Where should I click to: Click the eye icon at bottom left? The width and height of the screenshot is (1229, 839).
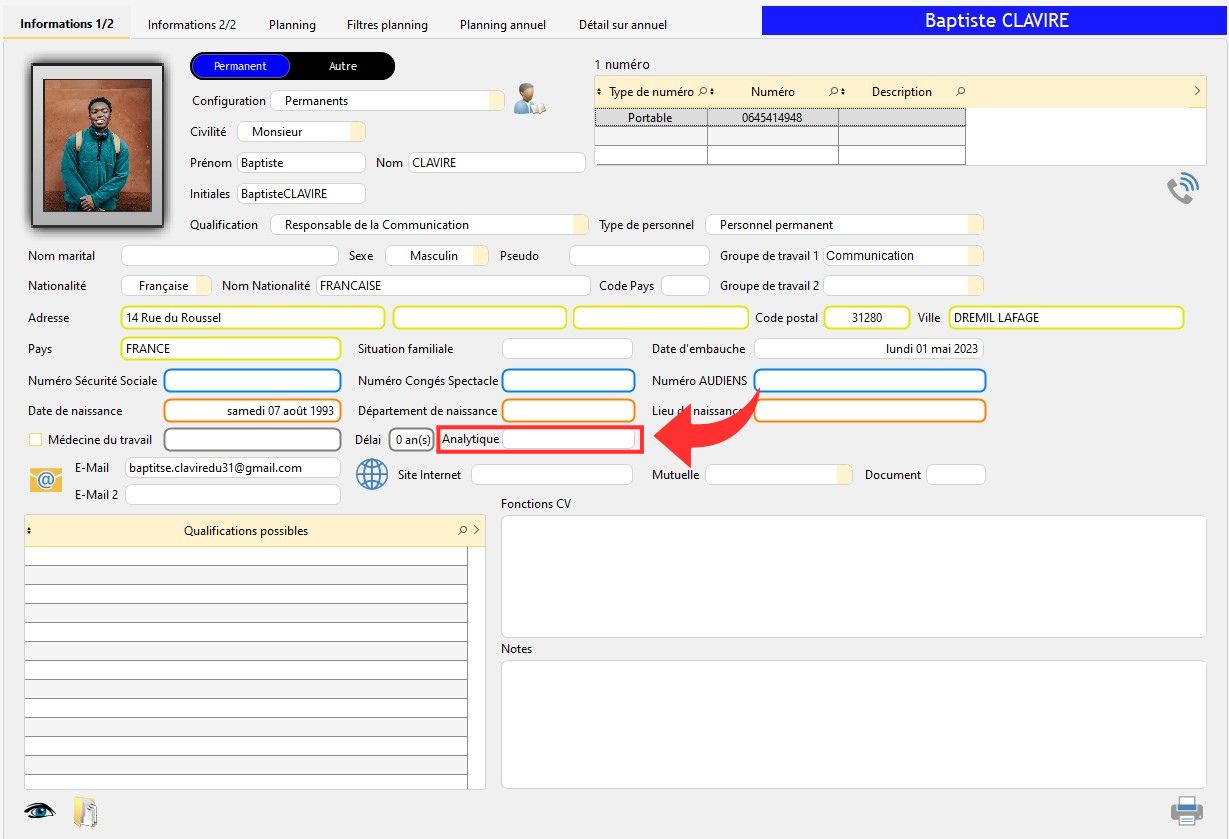pos(40,810)
